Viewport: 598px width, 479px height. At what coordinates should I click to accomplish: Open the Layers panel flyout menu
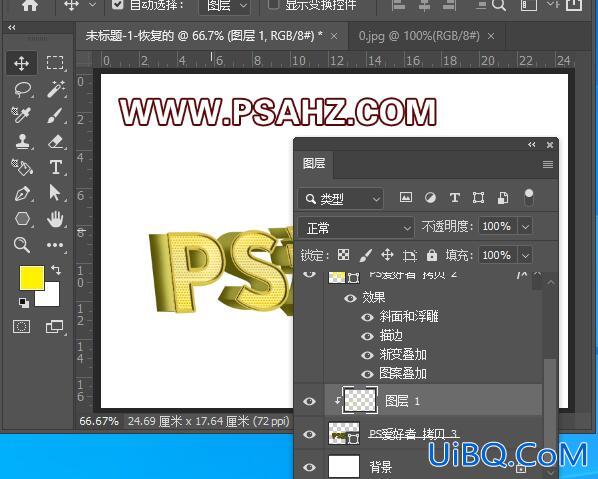(548, 164)
